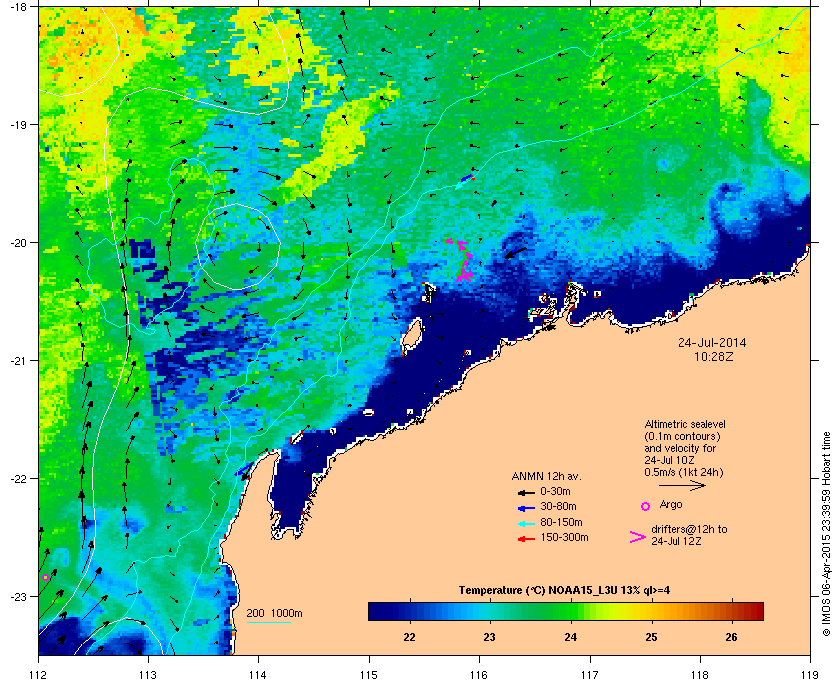This screenshot has height=680, width=840.
Task: Click the '-21' latitude axis label
Action: coord(18,360)
